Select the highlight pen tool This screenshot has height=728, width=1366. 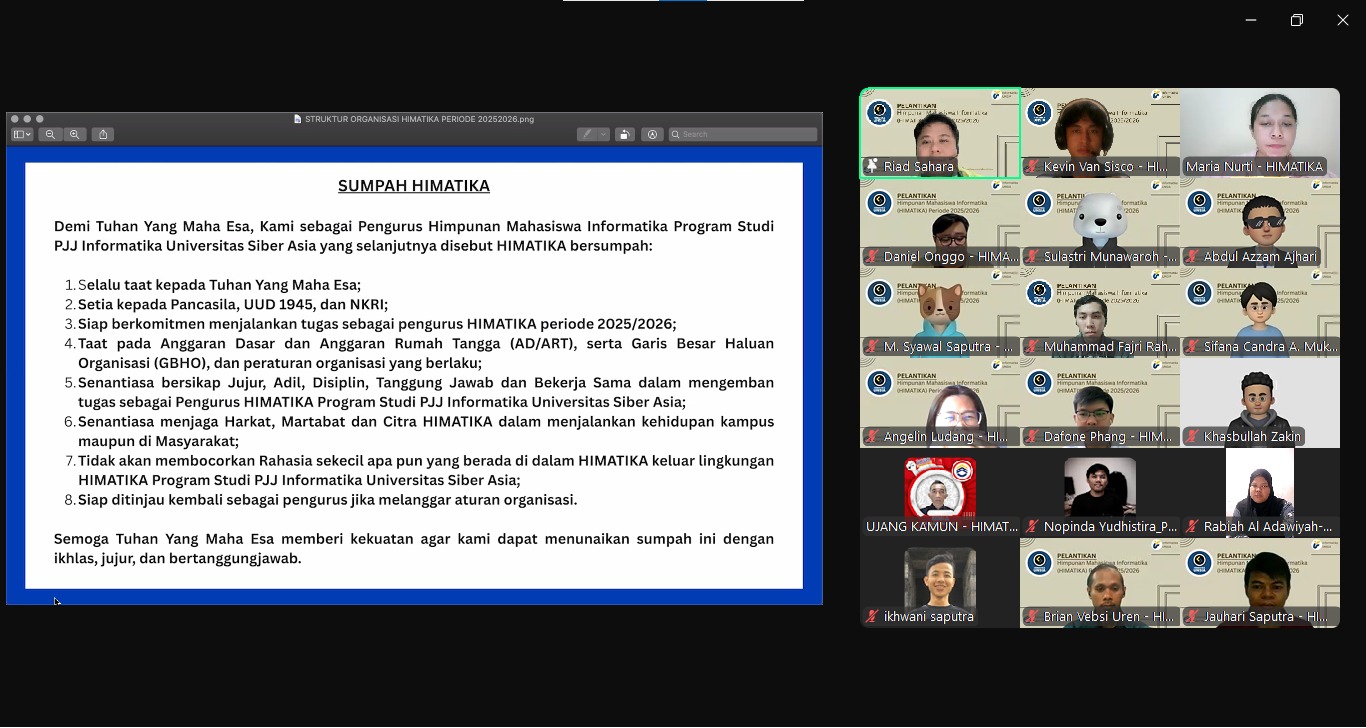(588, 134)
